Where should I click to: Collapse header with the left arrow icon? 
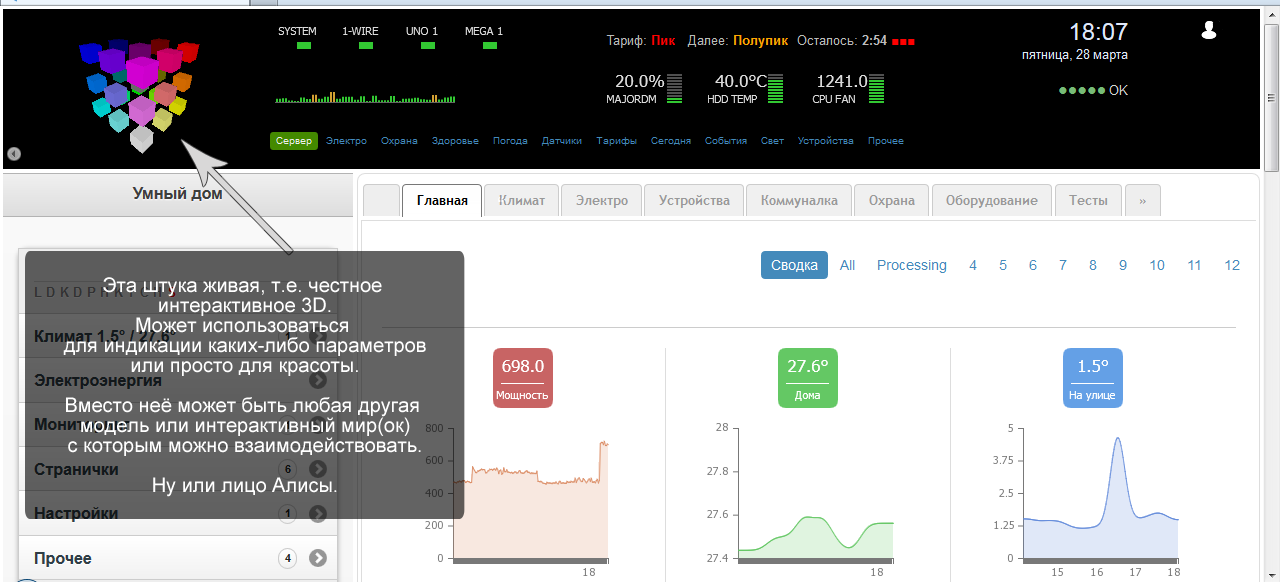click(14, 154)
